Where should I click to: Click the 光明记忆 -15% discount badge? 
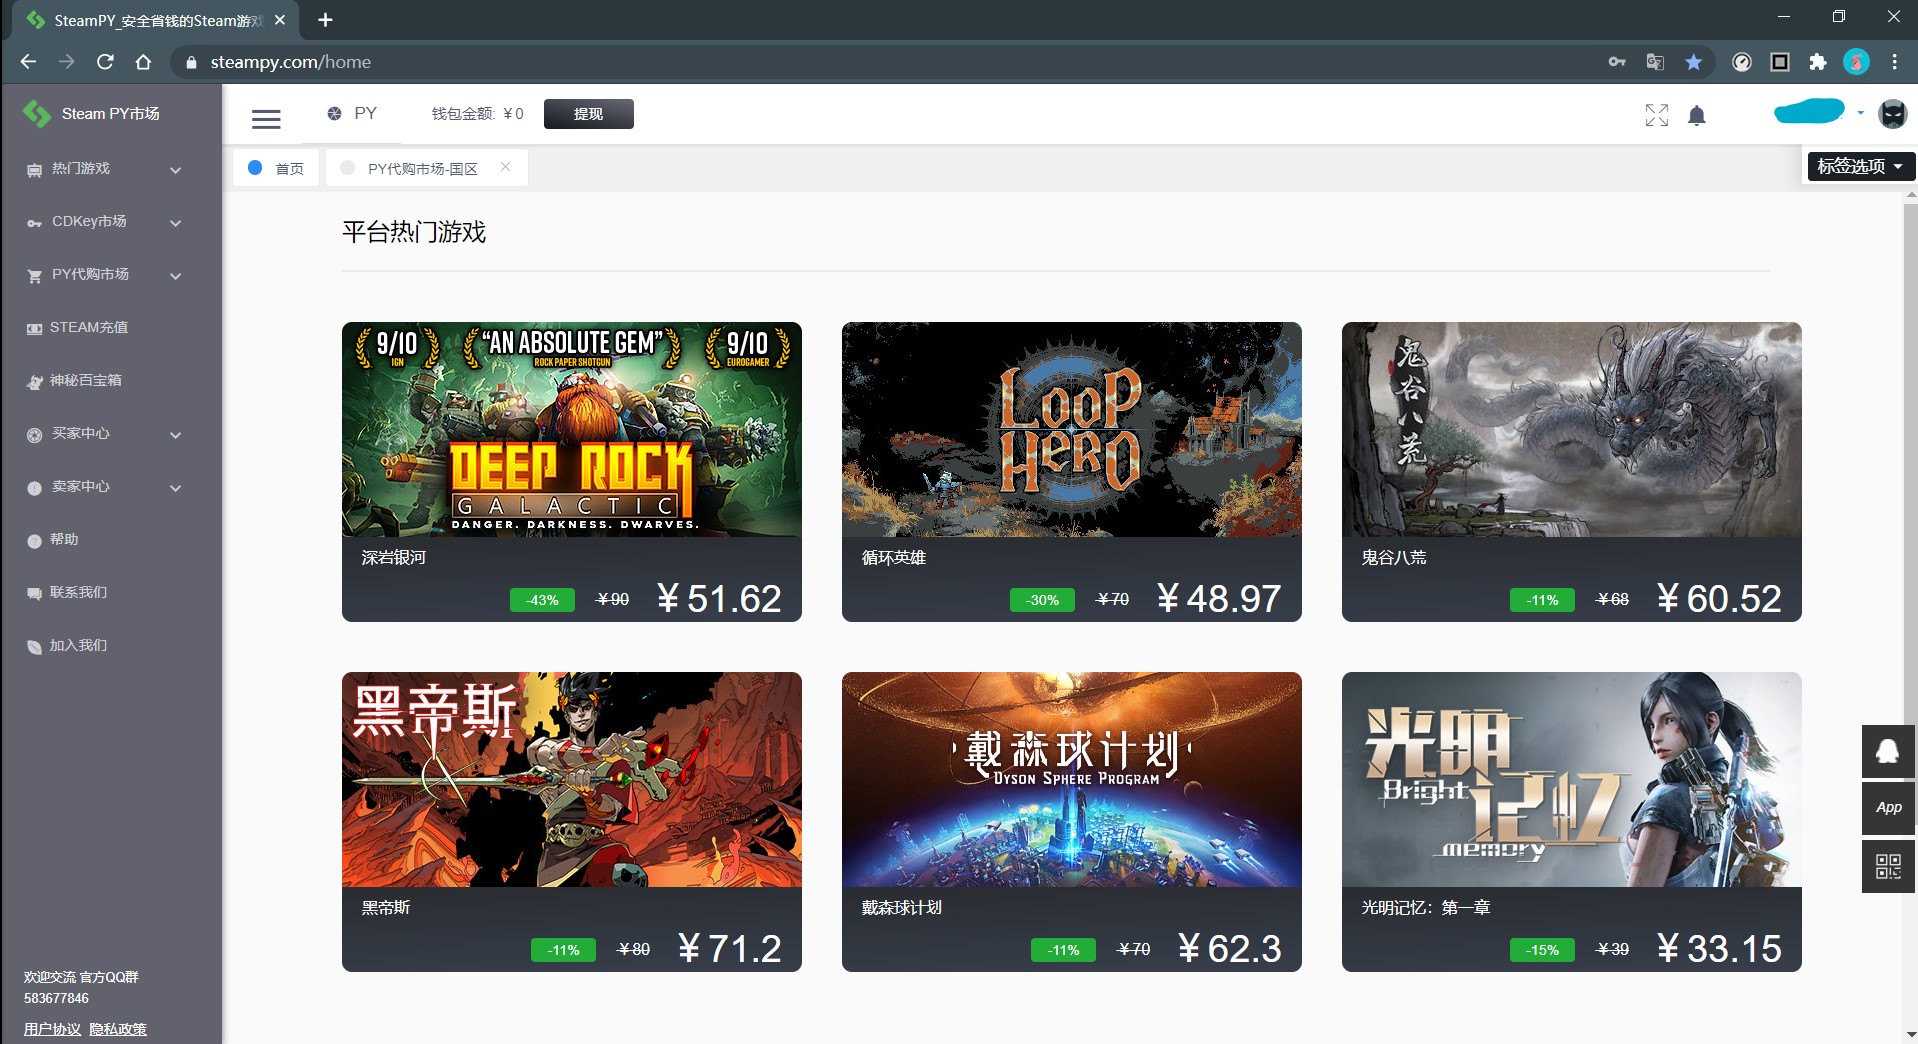1542,950
